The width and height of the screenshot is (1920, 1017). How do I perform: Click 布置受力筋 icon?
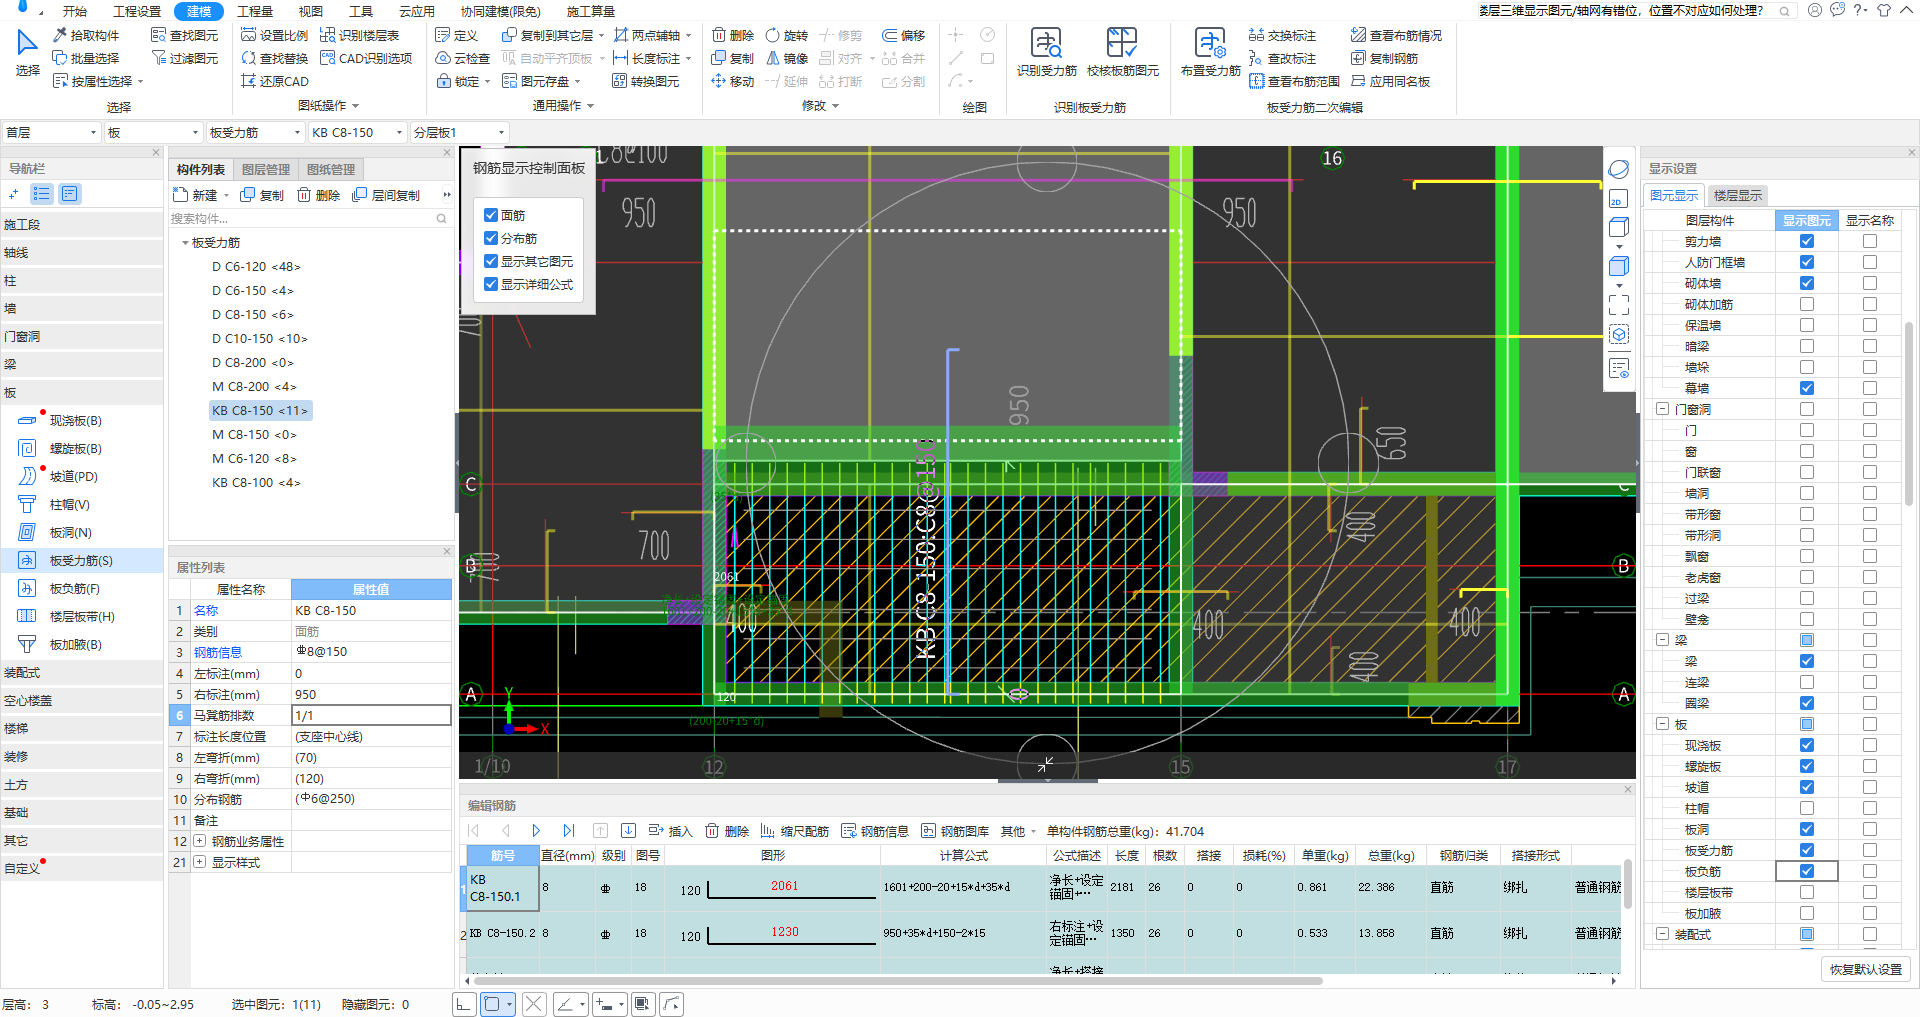(1210, 52)
